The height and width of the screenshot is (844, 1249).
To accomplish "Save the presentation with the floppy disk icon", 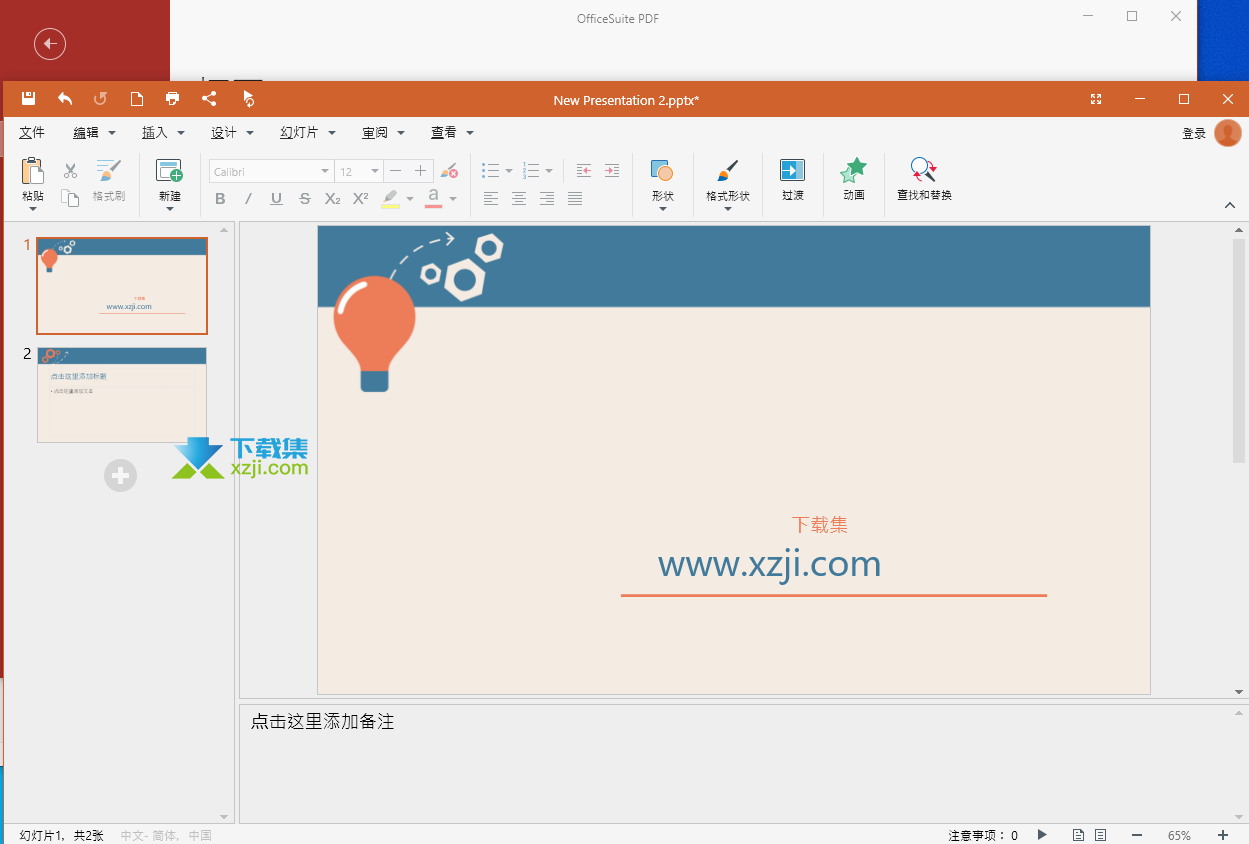I will [28, 98].
